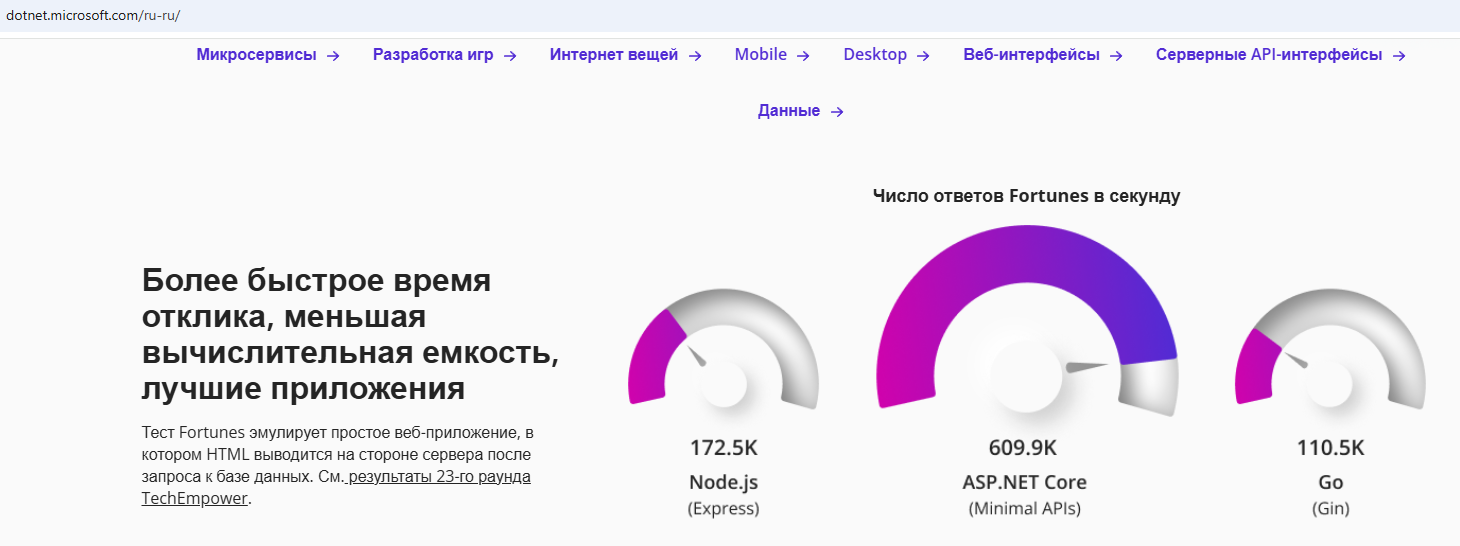Navigate to Веб-интерфейсы
1460x546 pixels.
tap(1031, 55)
